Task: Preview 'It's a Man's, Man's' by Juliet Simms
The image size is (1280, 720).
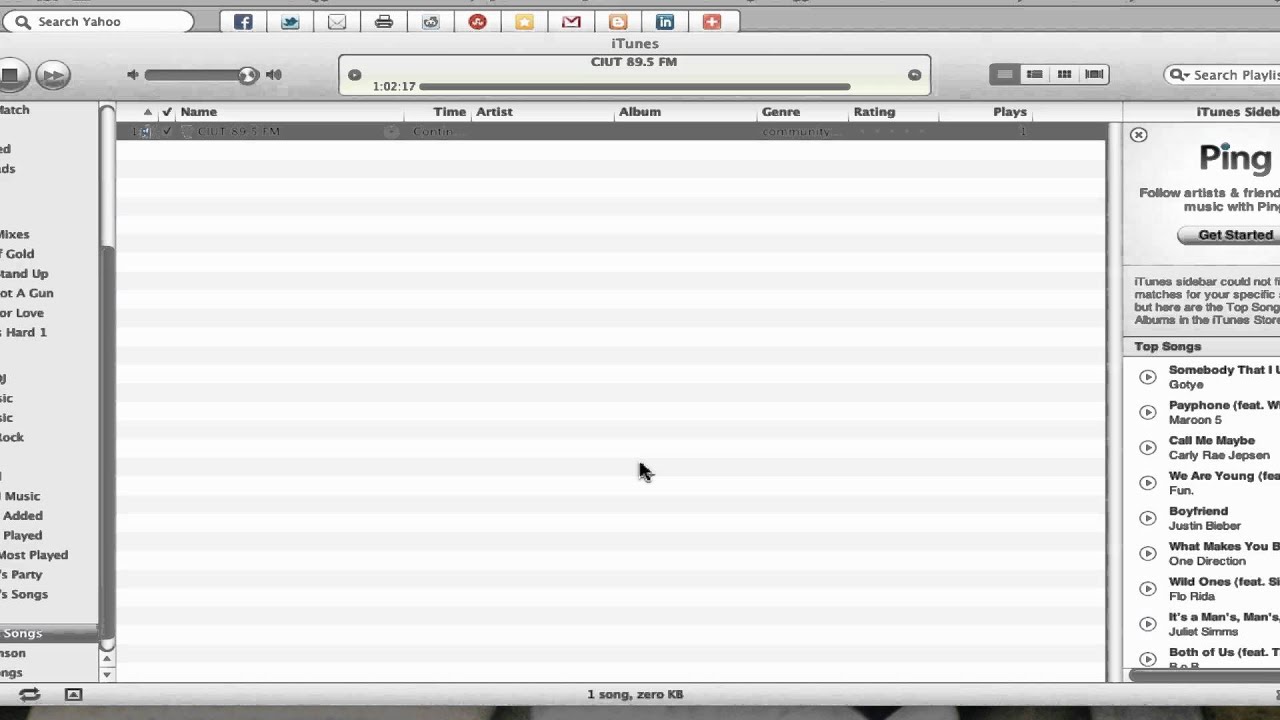Action: pyautogui.click(x=1148, y=624)
